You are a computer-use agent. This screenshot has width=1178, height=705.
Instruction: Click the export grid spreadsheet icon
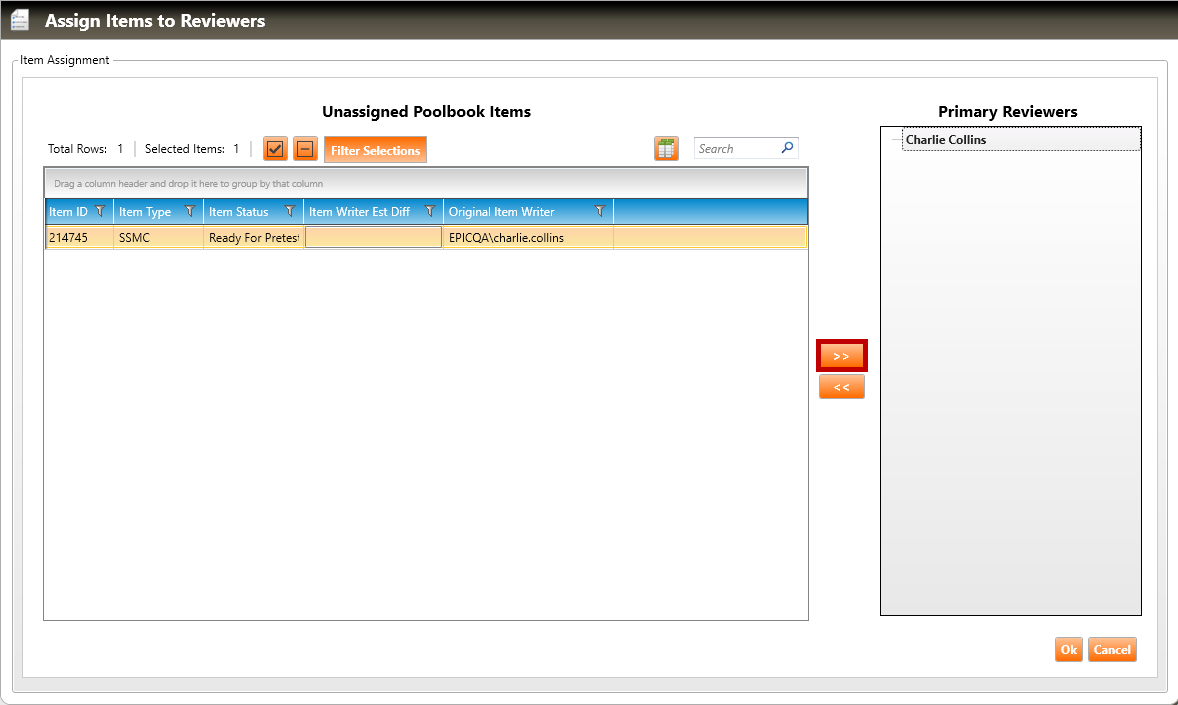tap(666, 149)
